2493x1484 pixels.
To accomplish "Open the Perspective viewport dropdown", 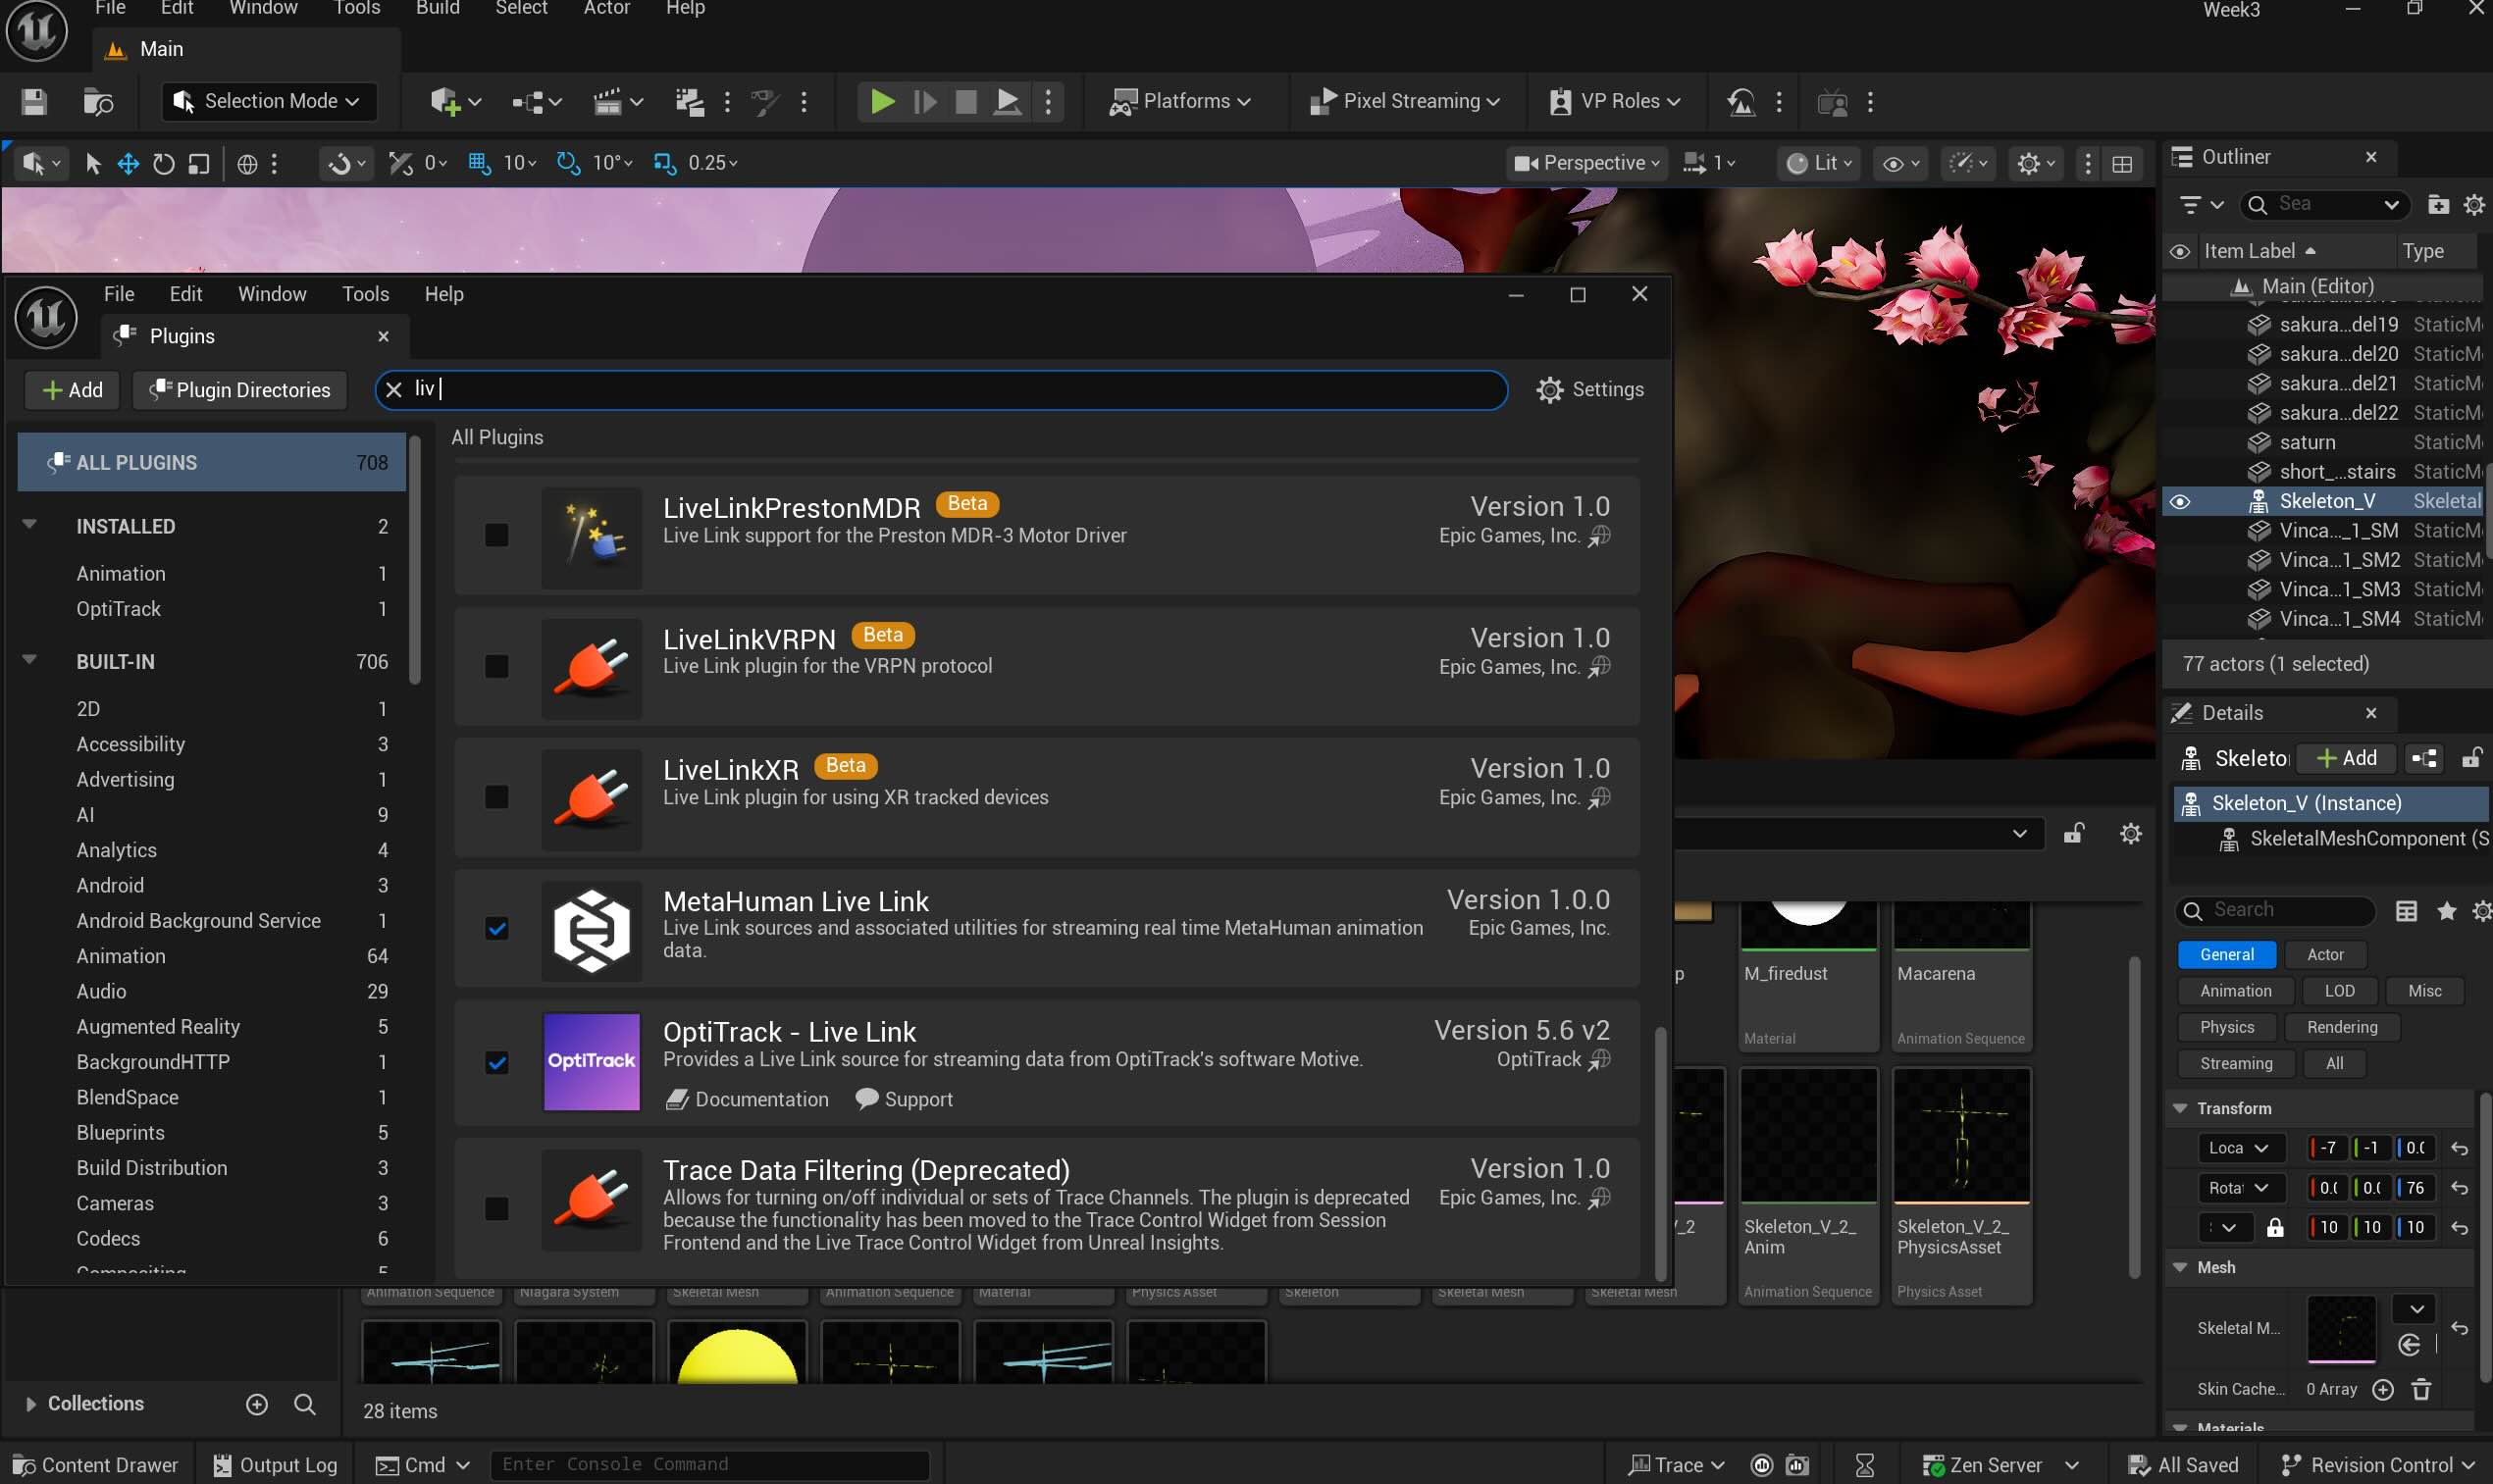I will point(1586,163).
